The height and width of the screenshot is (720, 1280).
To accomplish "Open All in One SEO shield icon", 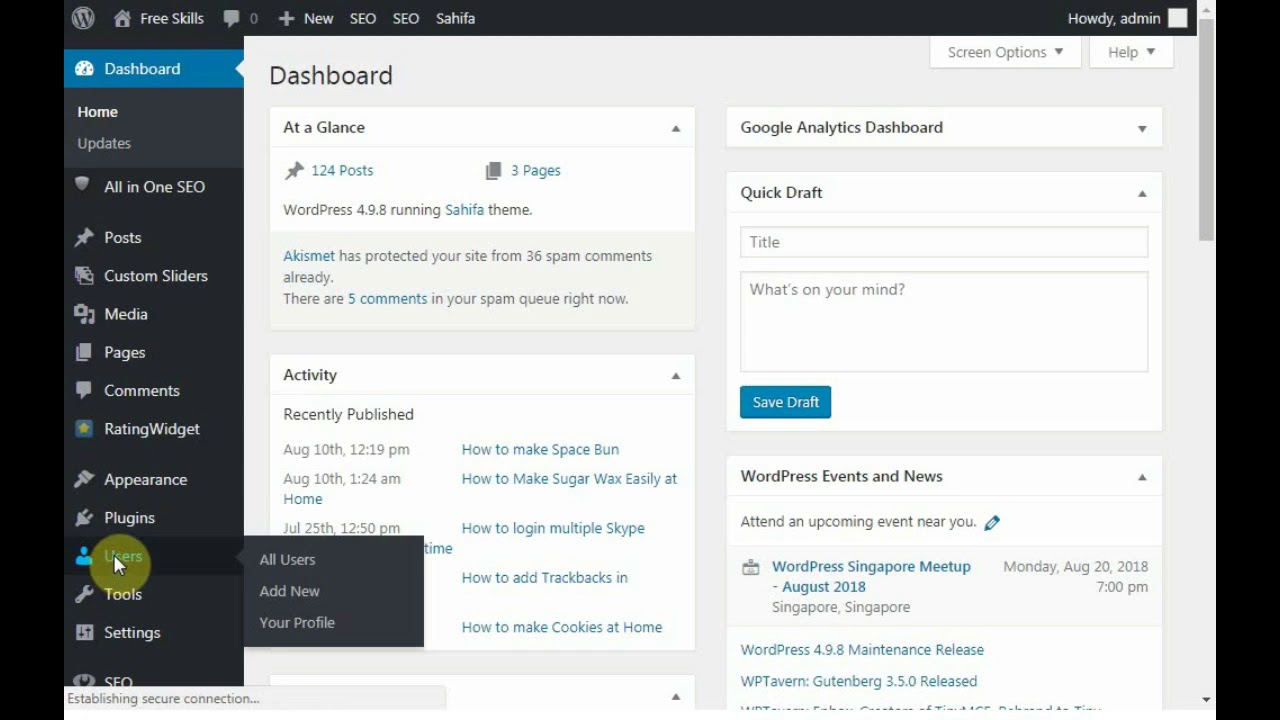I will pyautogui.click(x=84, y=186).
